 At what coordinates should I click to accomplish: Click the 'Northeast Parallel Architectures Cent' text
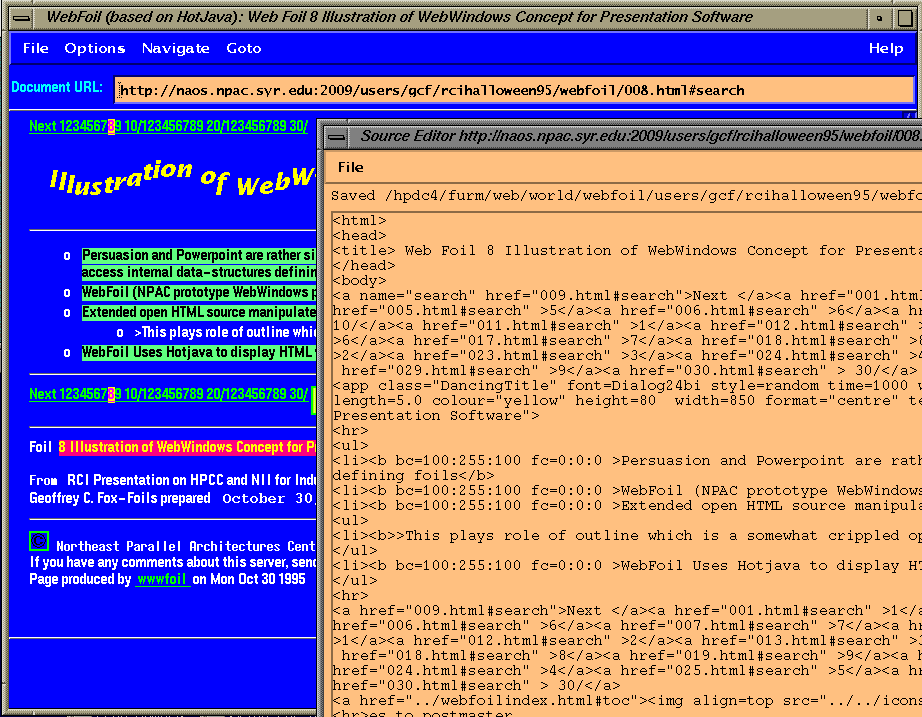click(186, 546)
